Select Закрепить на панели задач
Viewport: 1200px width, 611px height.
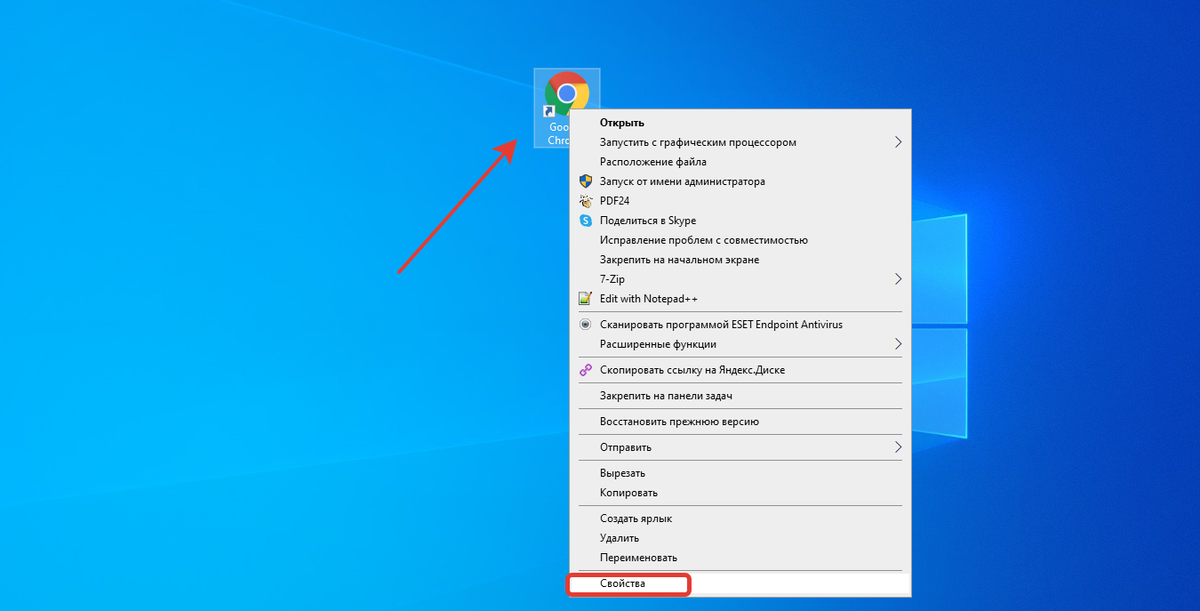click(740, 396)
